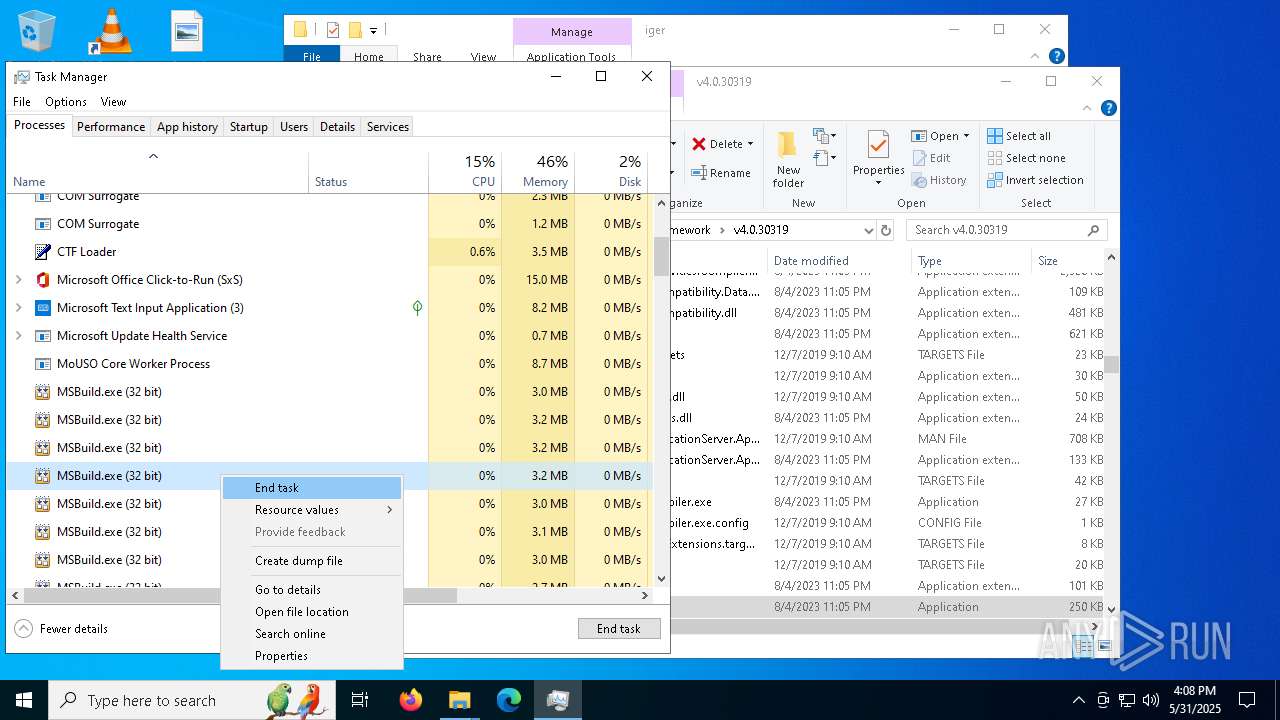Click Select all in the Explorer ribbon
Screen dimensions: 1280x720
click(1019, 136)
